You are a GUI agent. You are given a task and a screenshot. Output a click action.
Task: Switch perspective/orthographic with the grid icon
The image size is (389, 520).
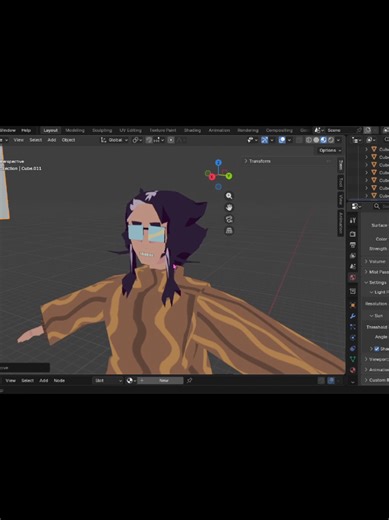coord(229,231)
